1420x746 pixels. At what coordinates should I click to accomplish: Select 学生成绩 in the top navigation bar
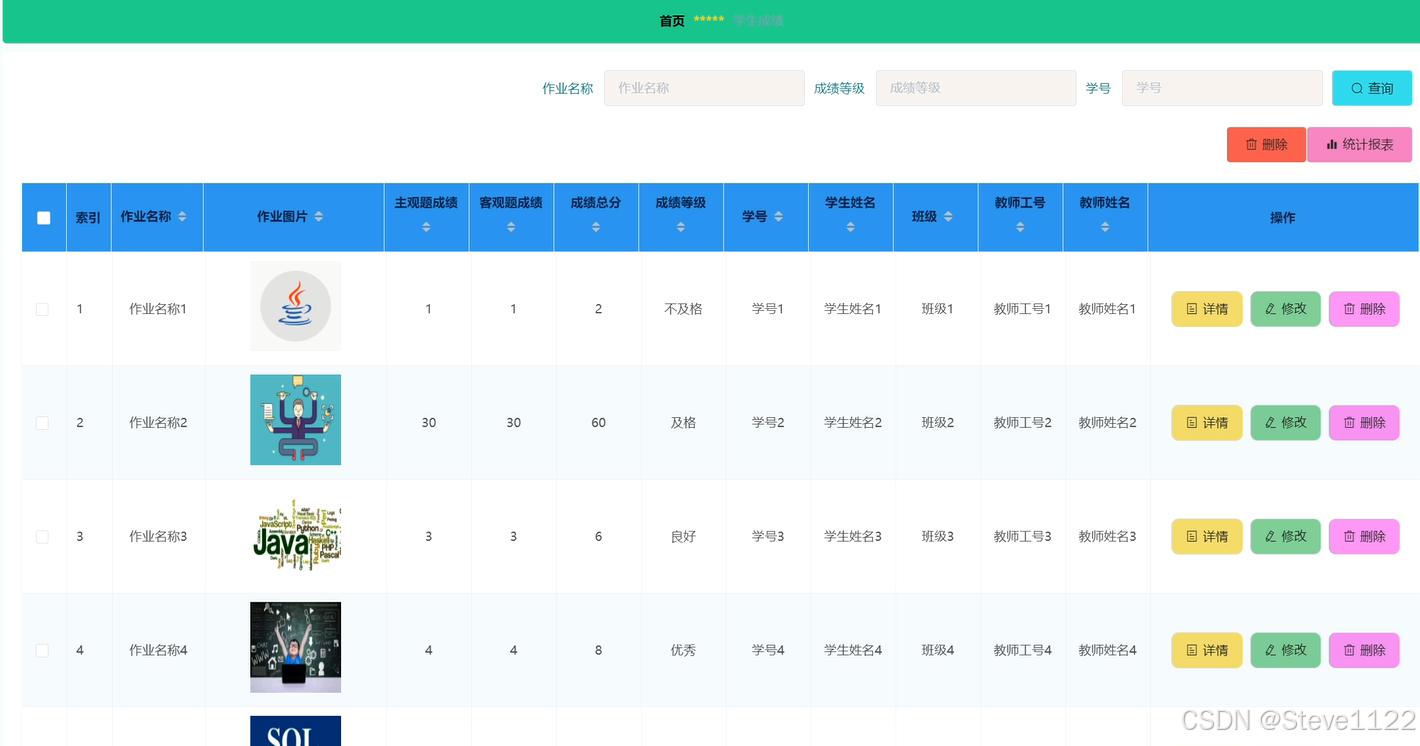tap(757, 20)
